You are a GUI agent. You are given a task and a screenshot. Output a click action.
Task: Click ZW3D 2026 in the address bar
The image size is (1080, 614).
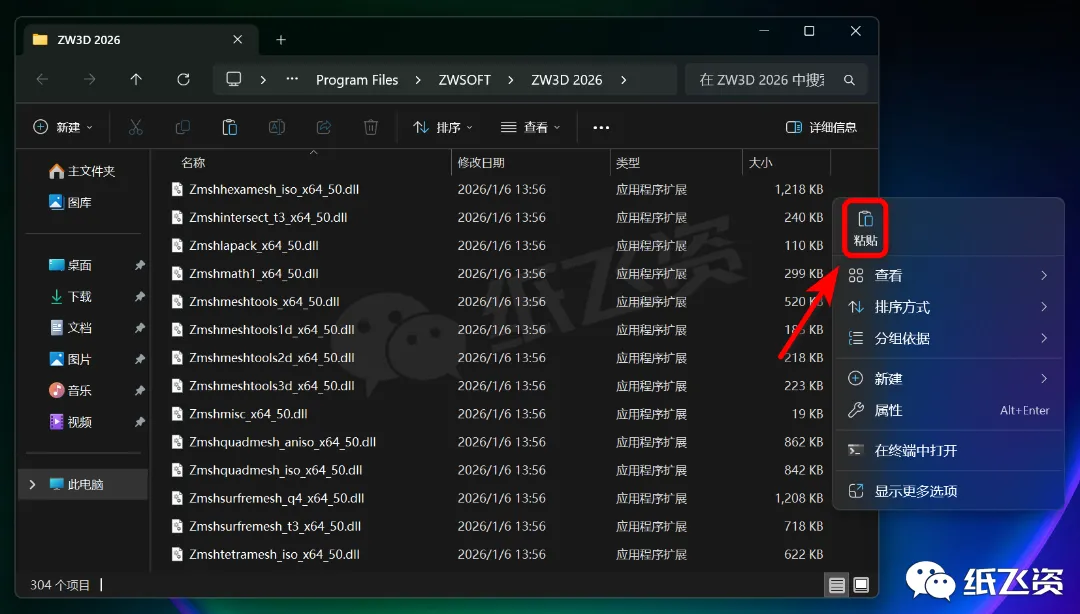(x=567, y=80)
